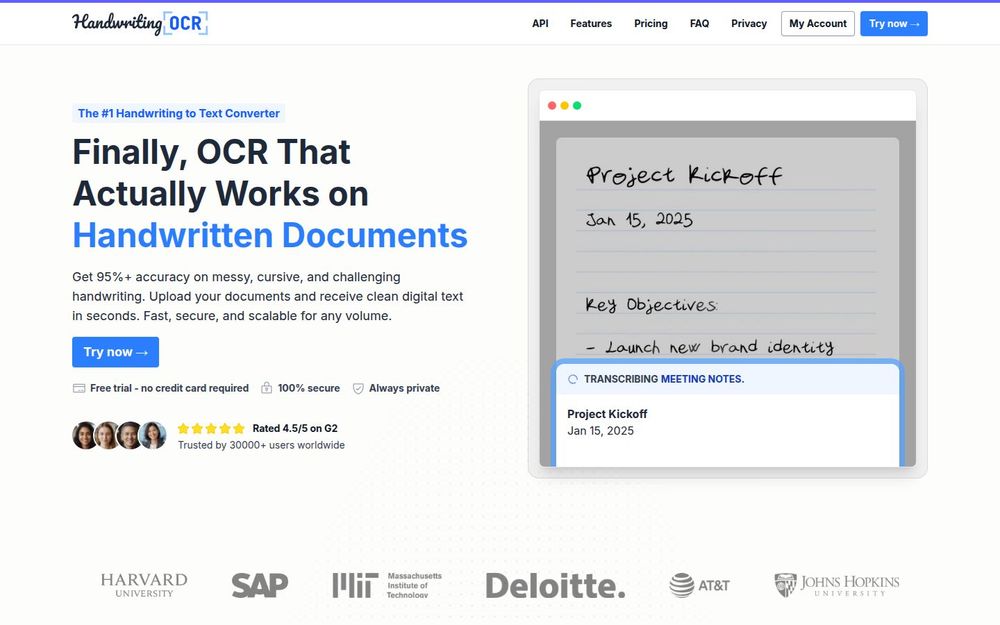Open the Privacy nav link

[749, 24]
